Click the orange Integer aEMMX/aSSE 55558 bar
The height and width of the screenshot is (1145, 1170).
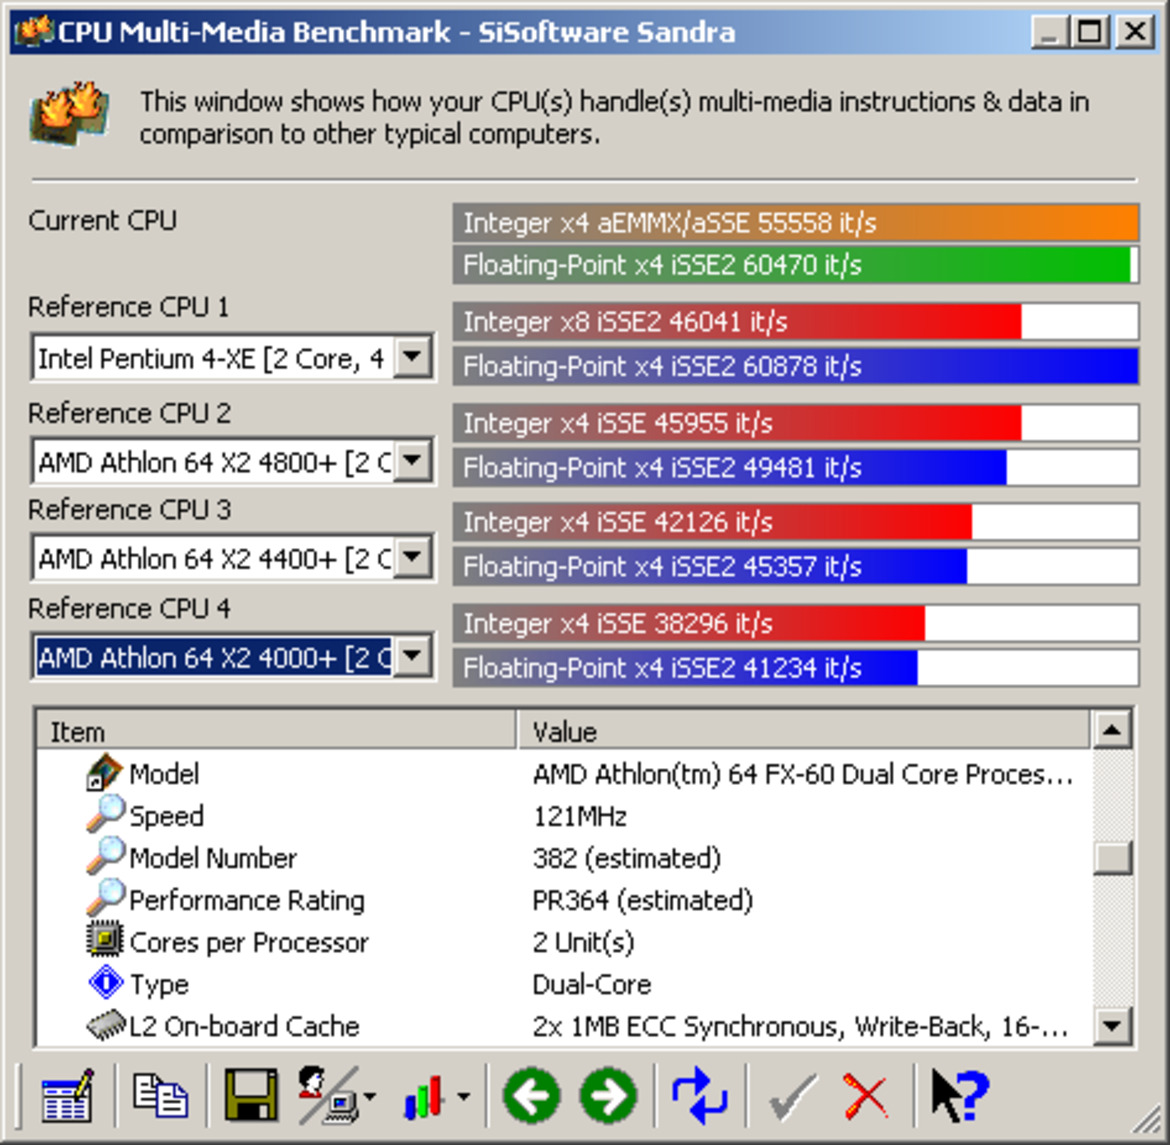(795, 222)
